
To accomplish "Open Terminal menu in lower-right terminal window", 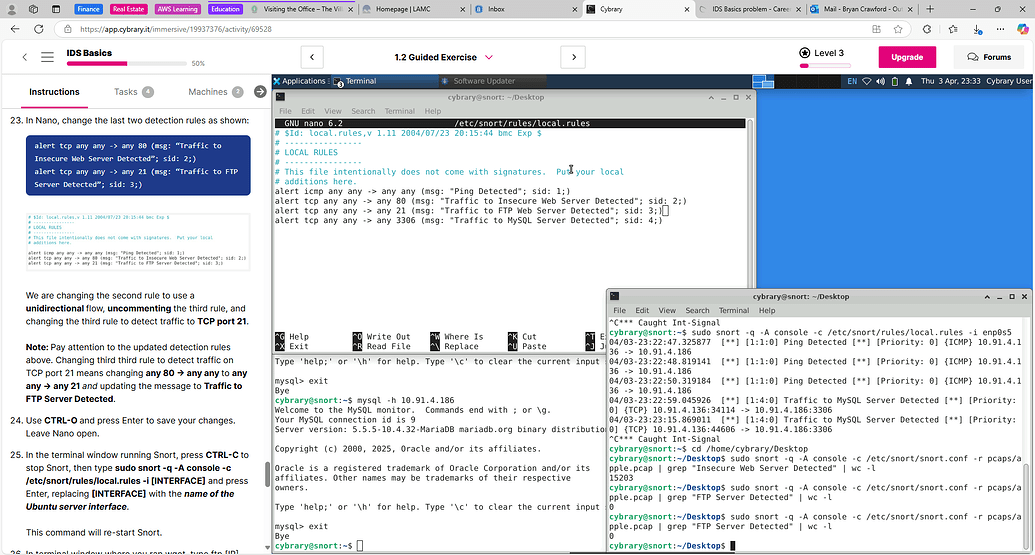I will pyautogui.click(x=733, y=311).
